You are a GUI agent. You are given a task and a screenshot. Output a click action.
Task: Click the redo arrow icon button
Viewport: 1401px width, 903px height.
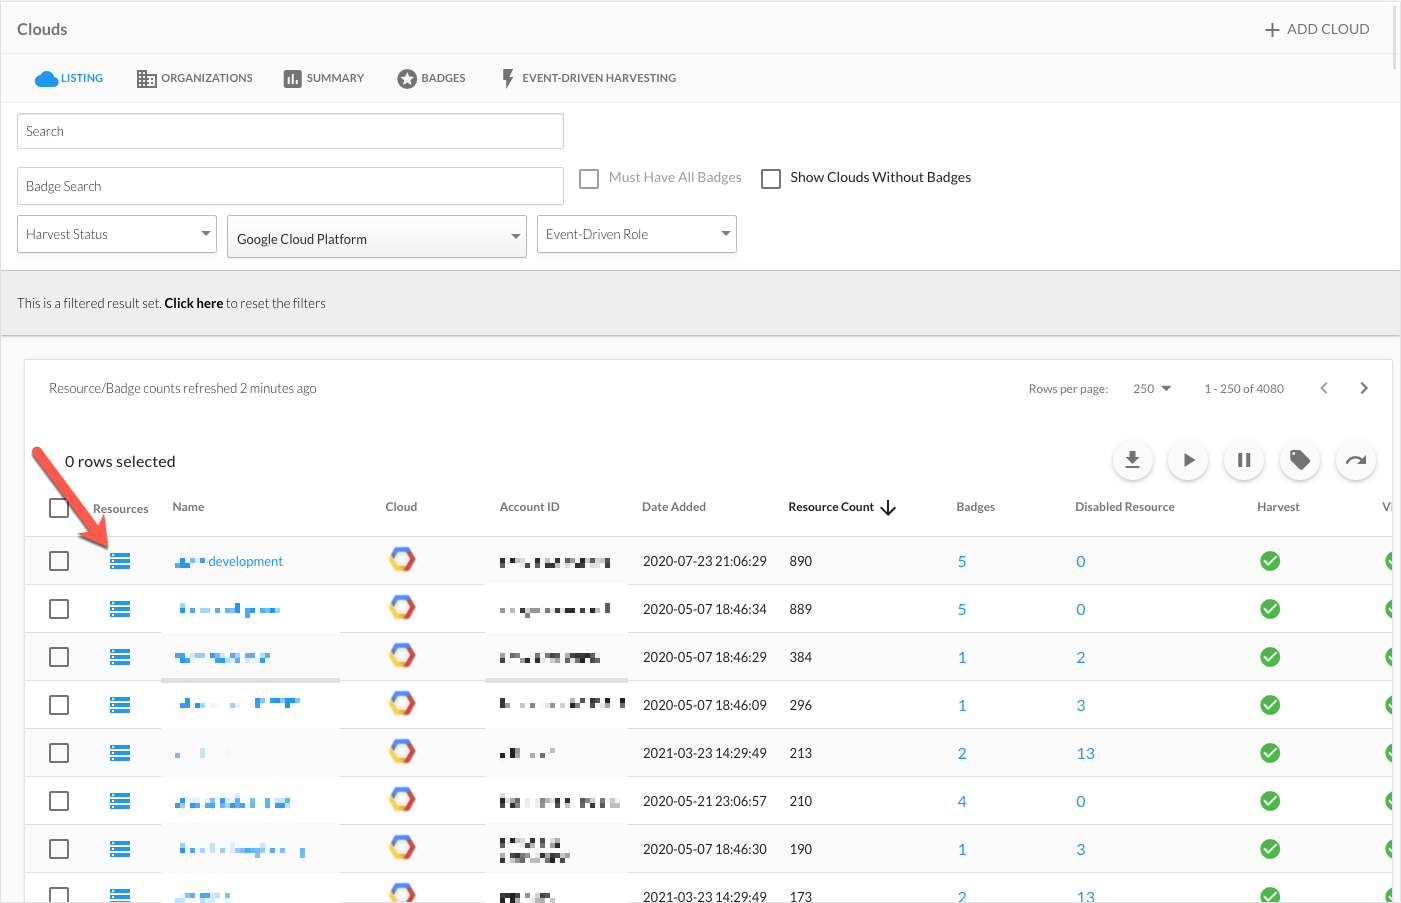1356,460
